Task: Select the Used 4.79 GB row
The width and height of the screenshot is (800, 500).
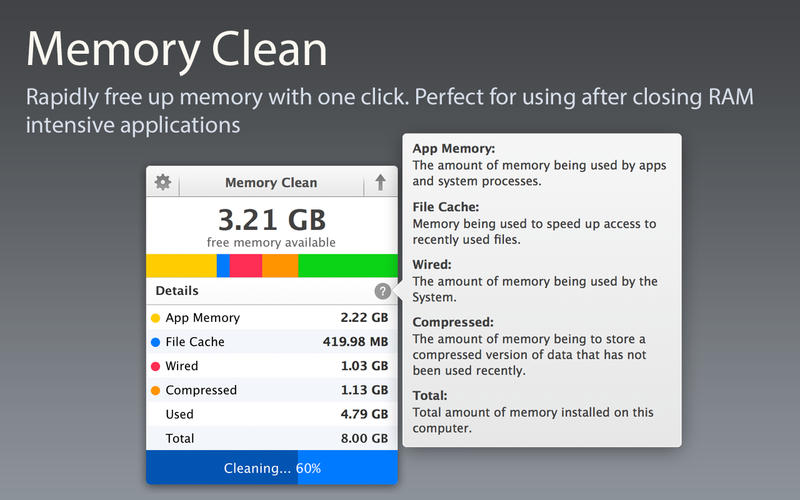Action: 271,414
